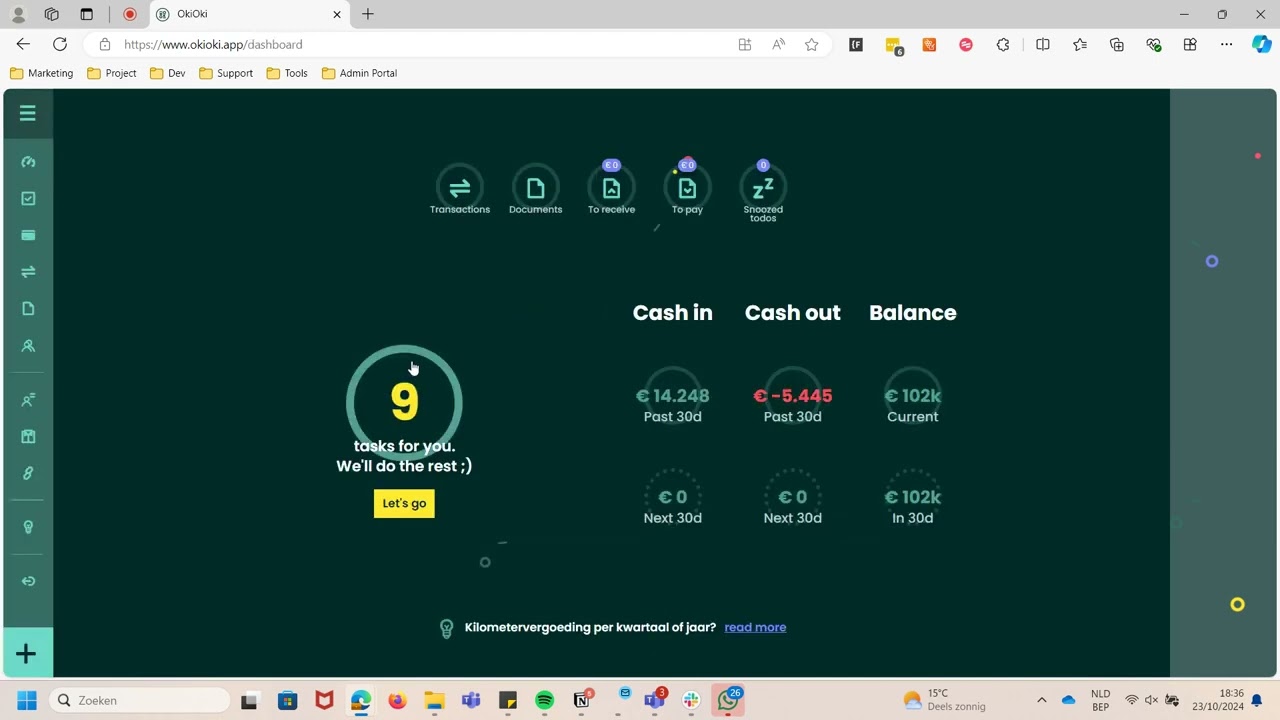Image resolution: width=1280 pixels, height=720 pixels.
Task: Open the Copilot icon in Edge
Action: point(1262,44)
